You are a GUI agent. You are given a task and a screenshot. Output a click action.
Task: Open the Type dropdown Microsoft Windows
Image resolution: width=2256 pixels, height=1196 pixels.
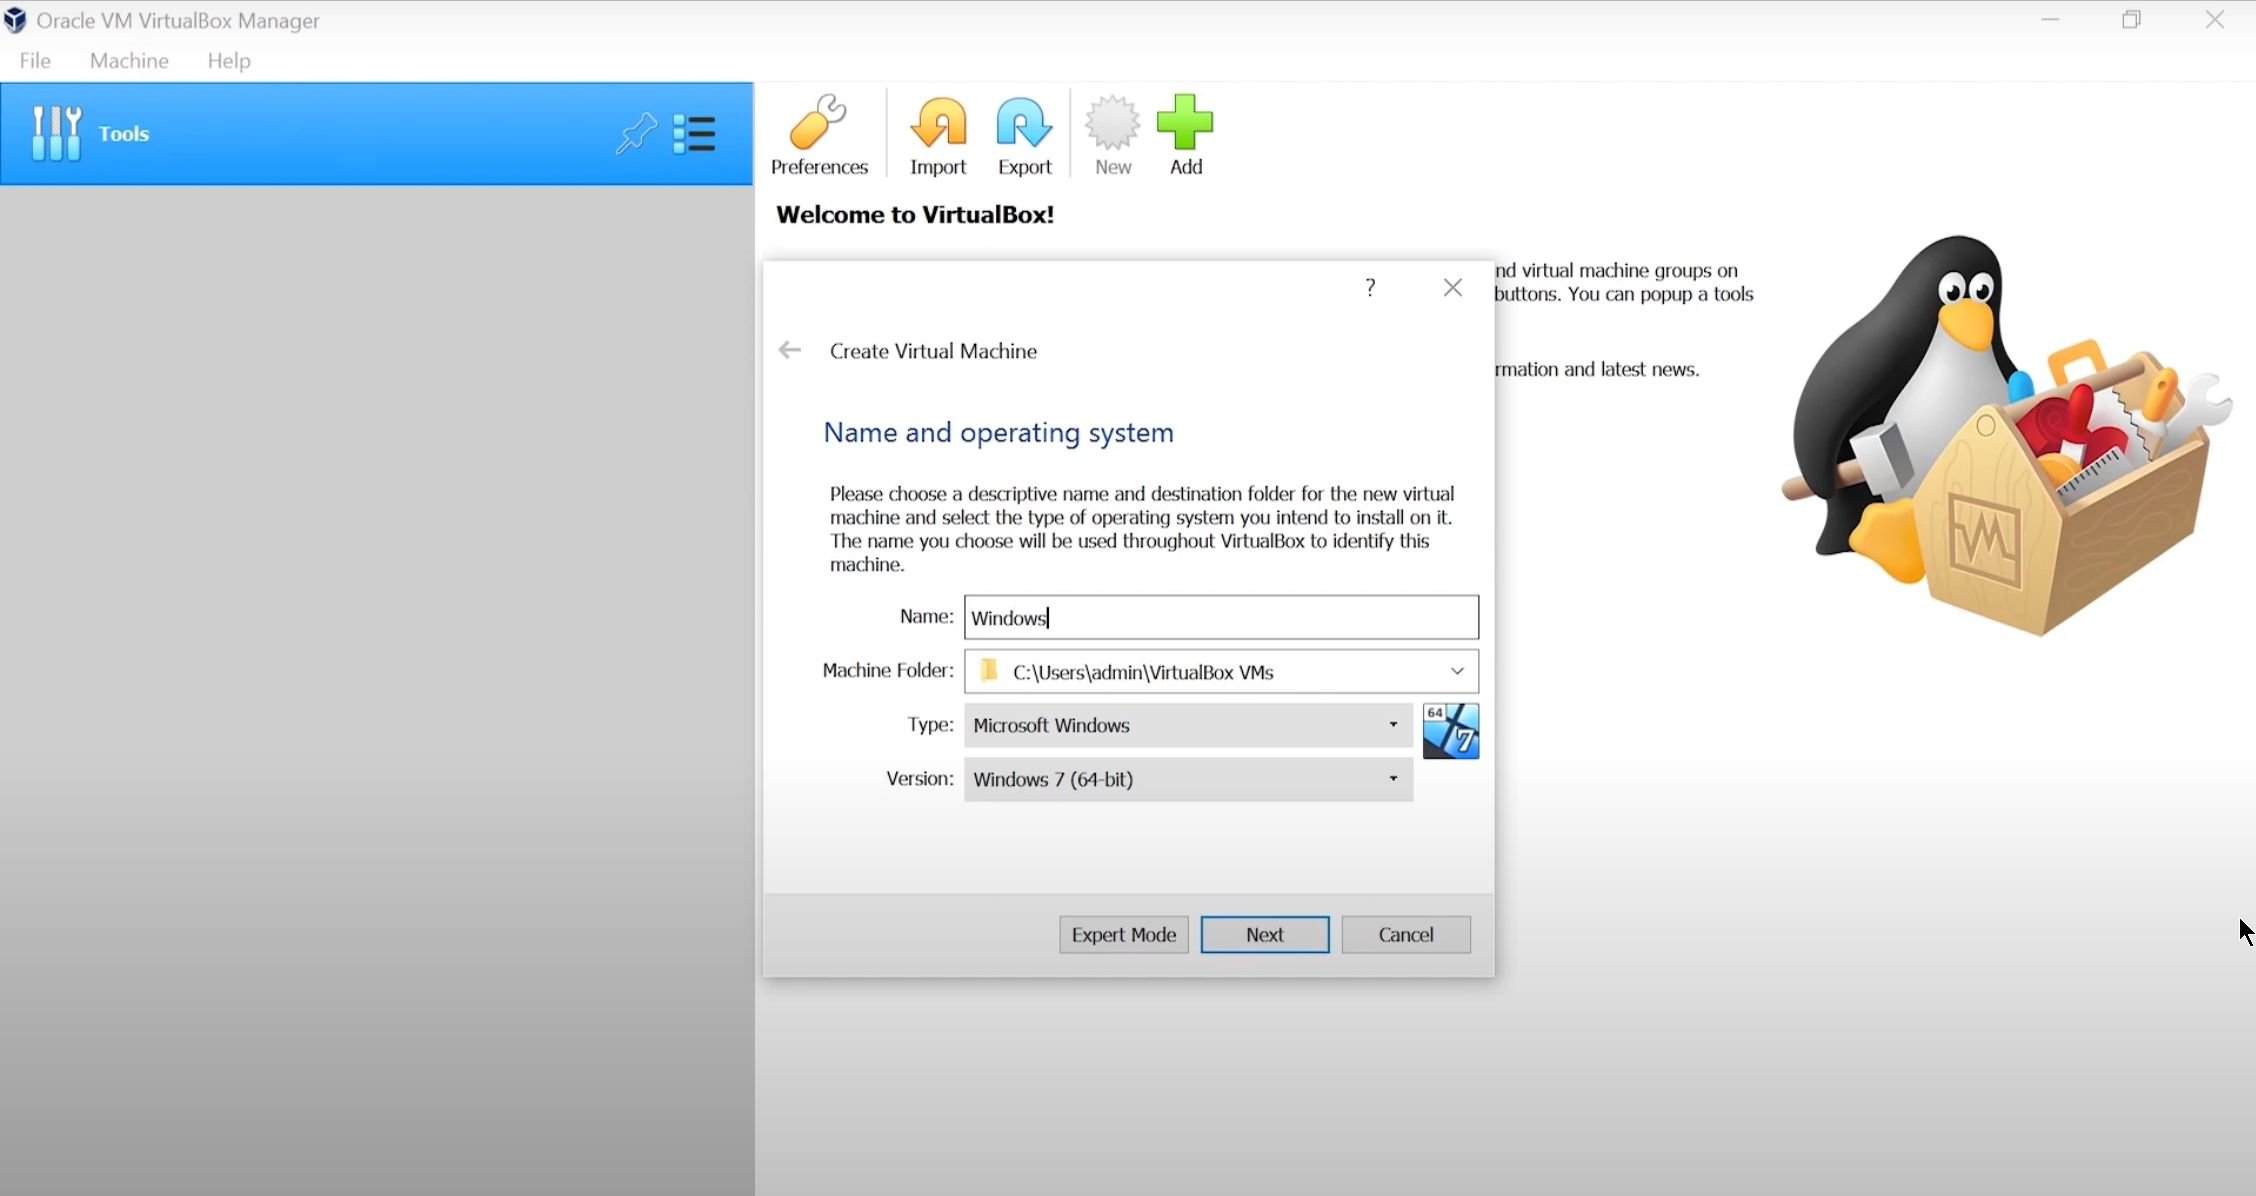[1188, 725]
